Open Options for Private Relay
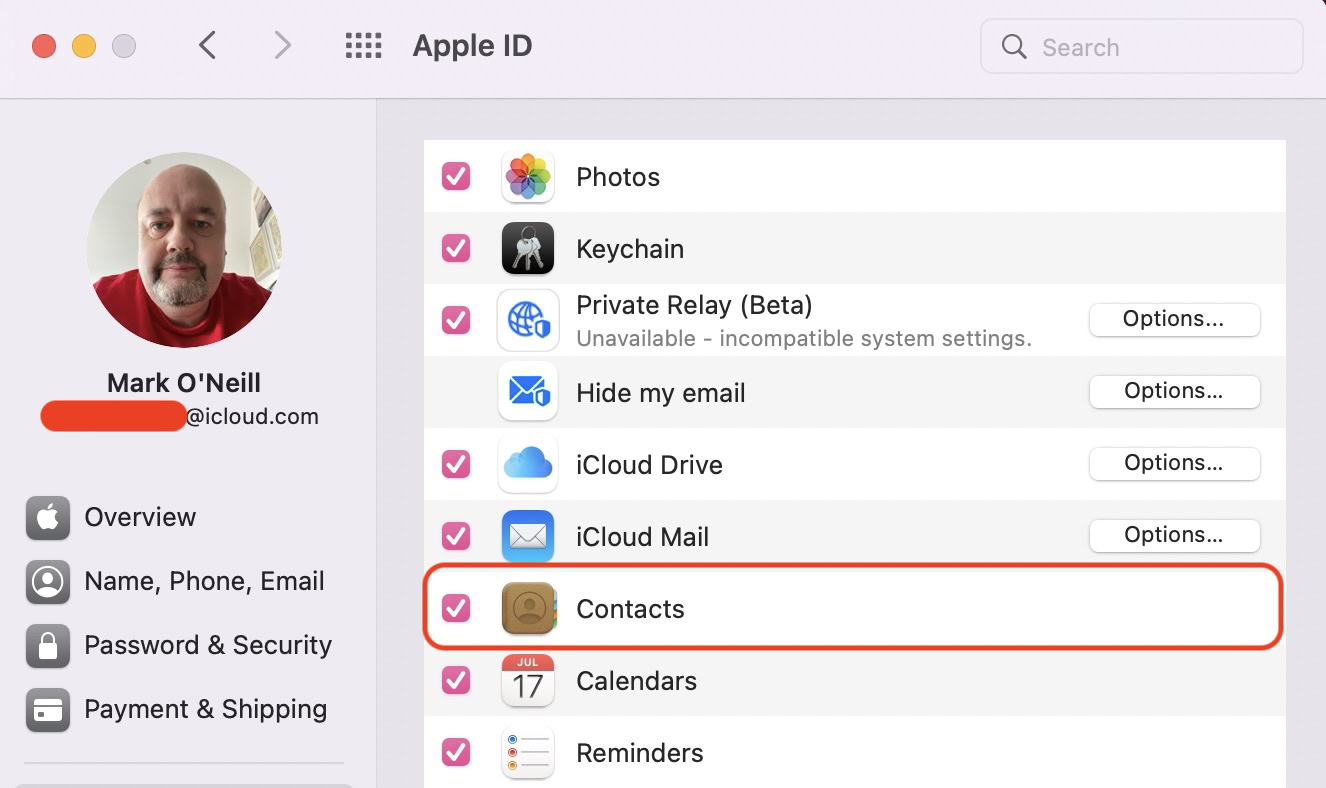 point(1174,320)
